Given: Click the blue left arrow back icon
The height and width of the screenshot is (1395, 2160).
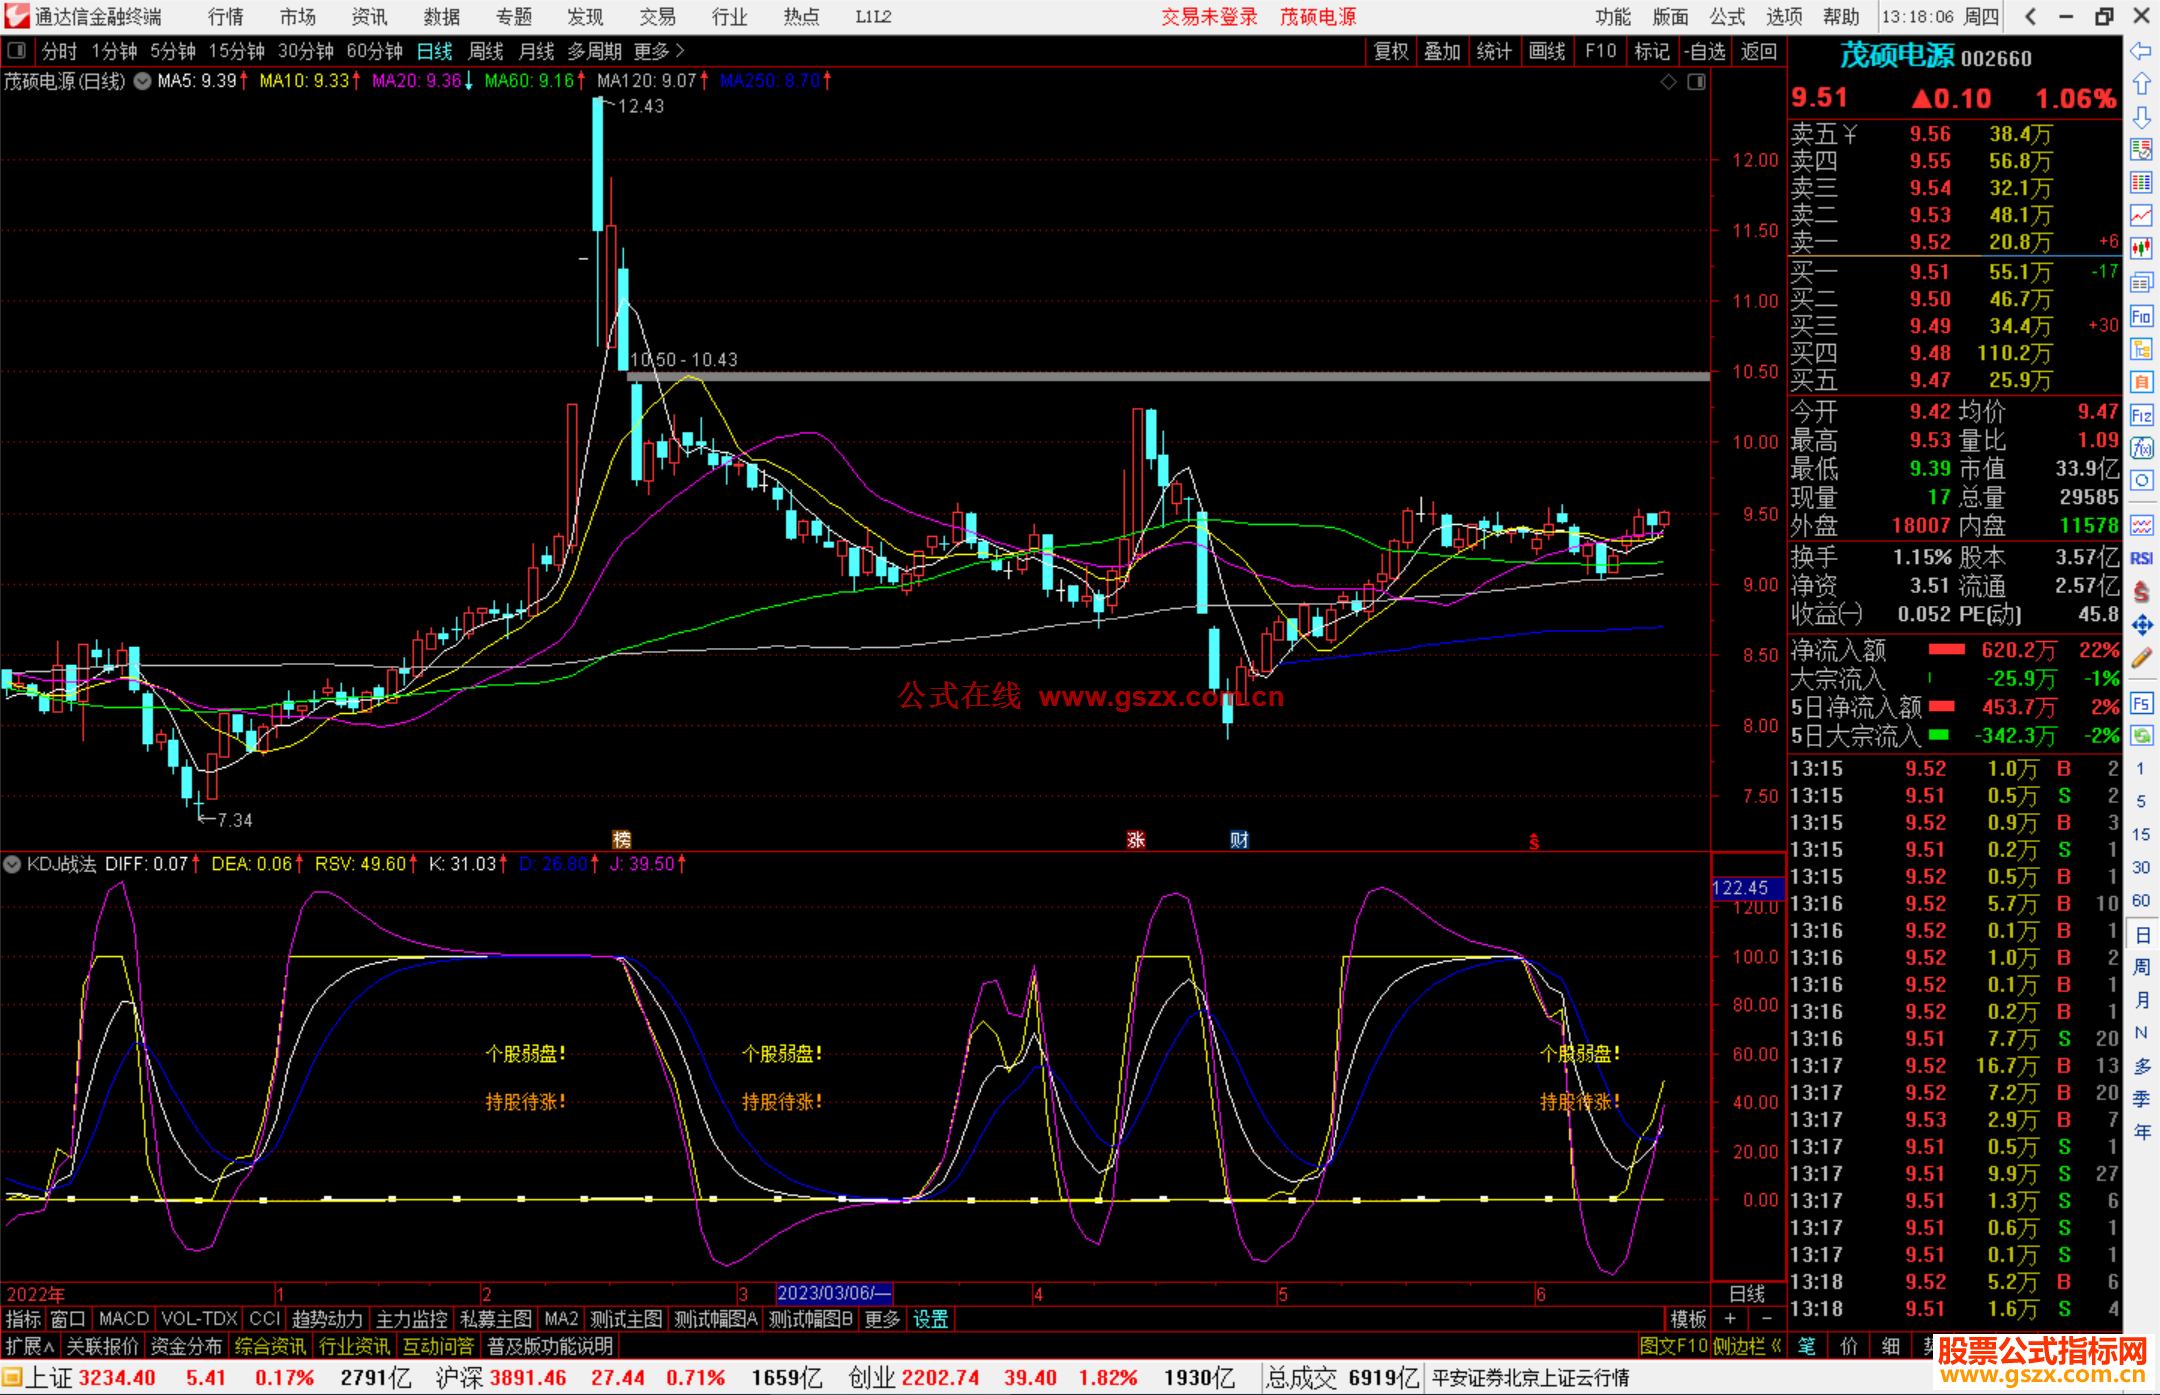Looking at the screenshot, I should tap(2140, 50).
